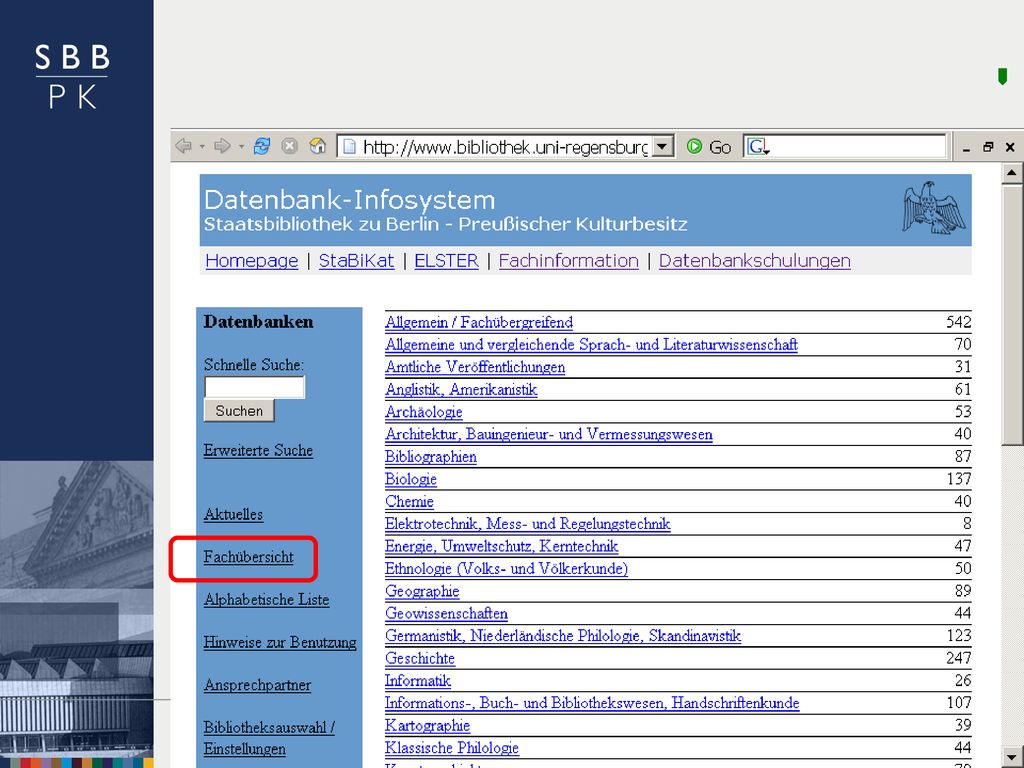Open the Archäologie subject

pyautogui.click(x=424, y=412)
